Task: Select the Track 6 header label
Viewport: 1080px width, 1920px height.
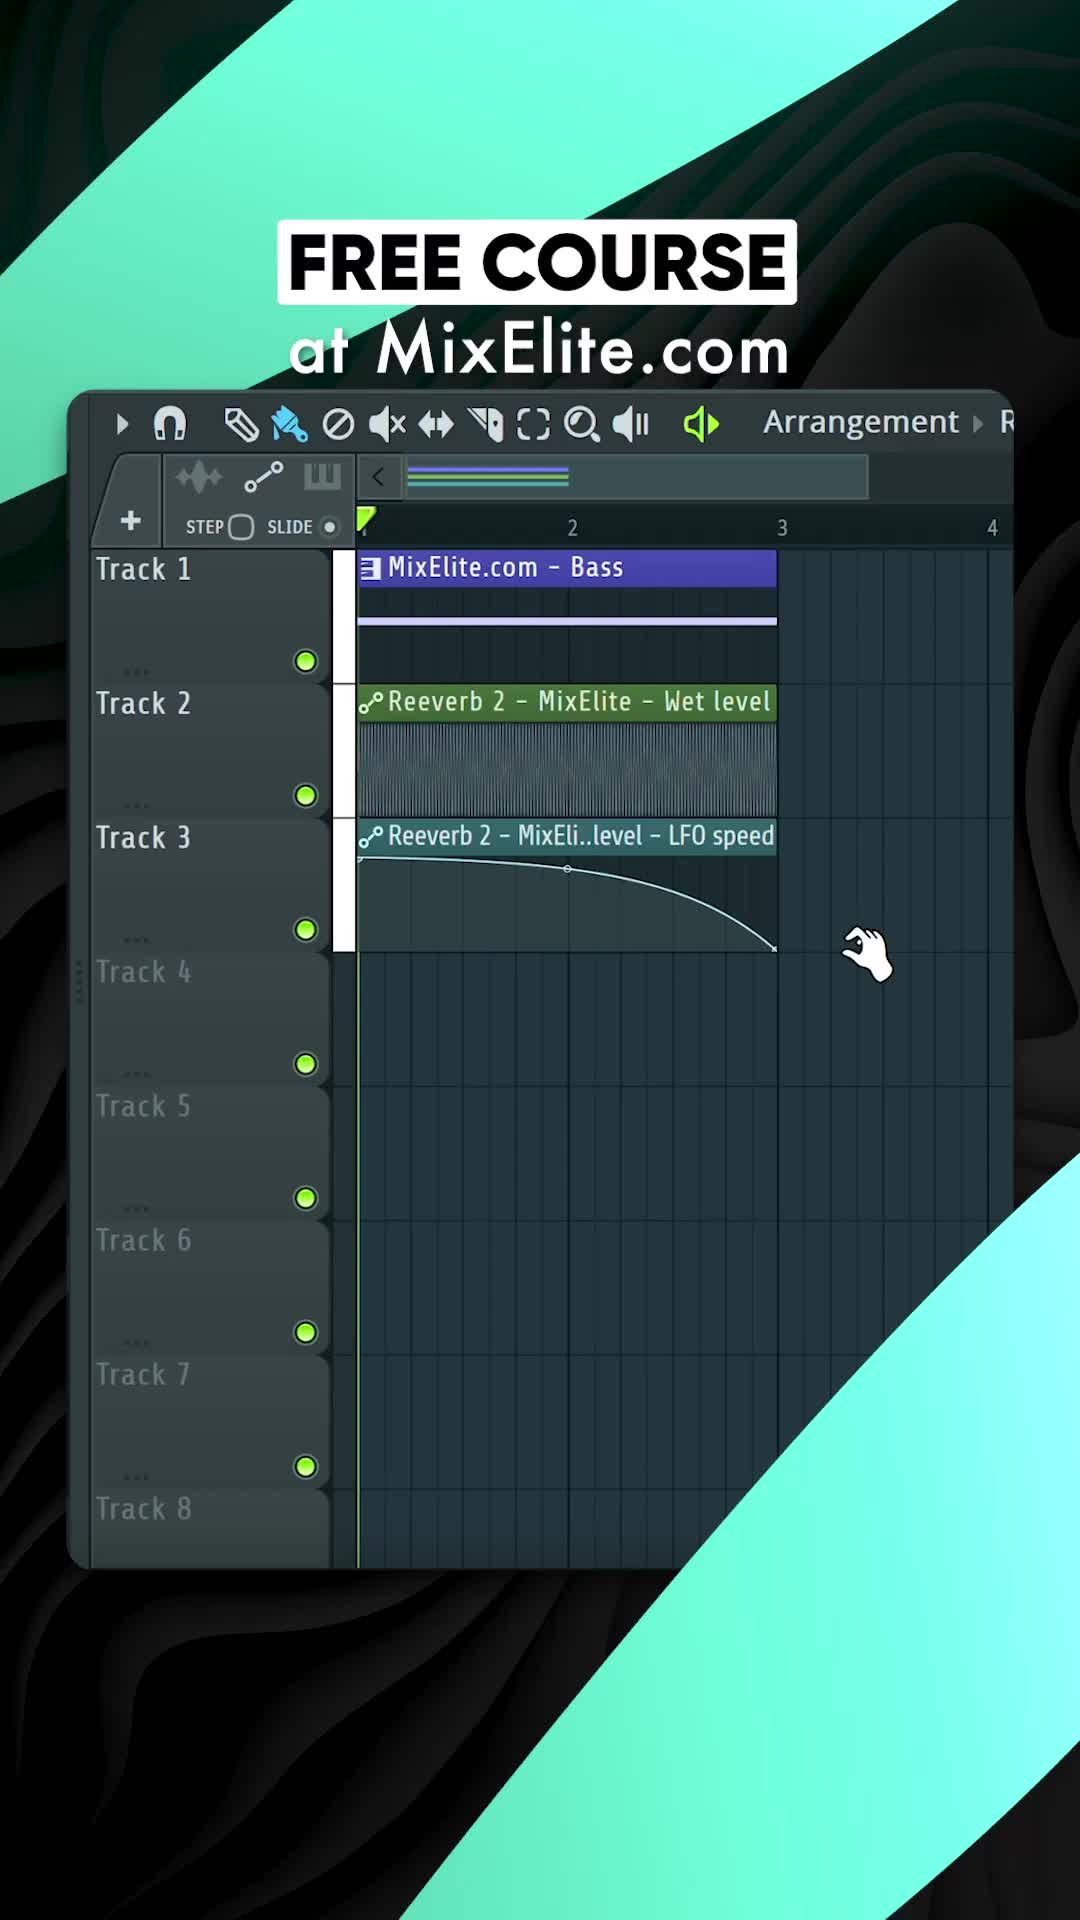Action: click(143, 1240)
